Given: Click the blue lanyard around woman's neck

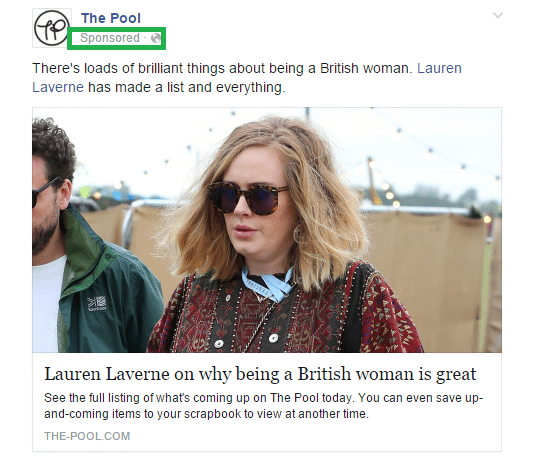Looking at the screenshot, I should tap(268, 284).
